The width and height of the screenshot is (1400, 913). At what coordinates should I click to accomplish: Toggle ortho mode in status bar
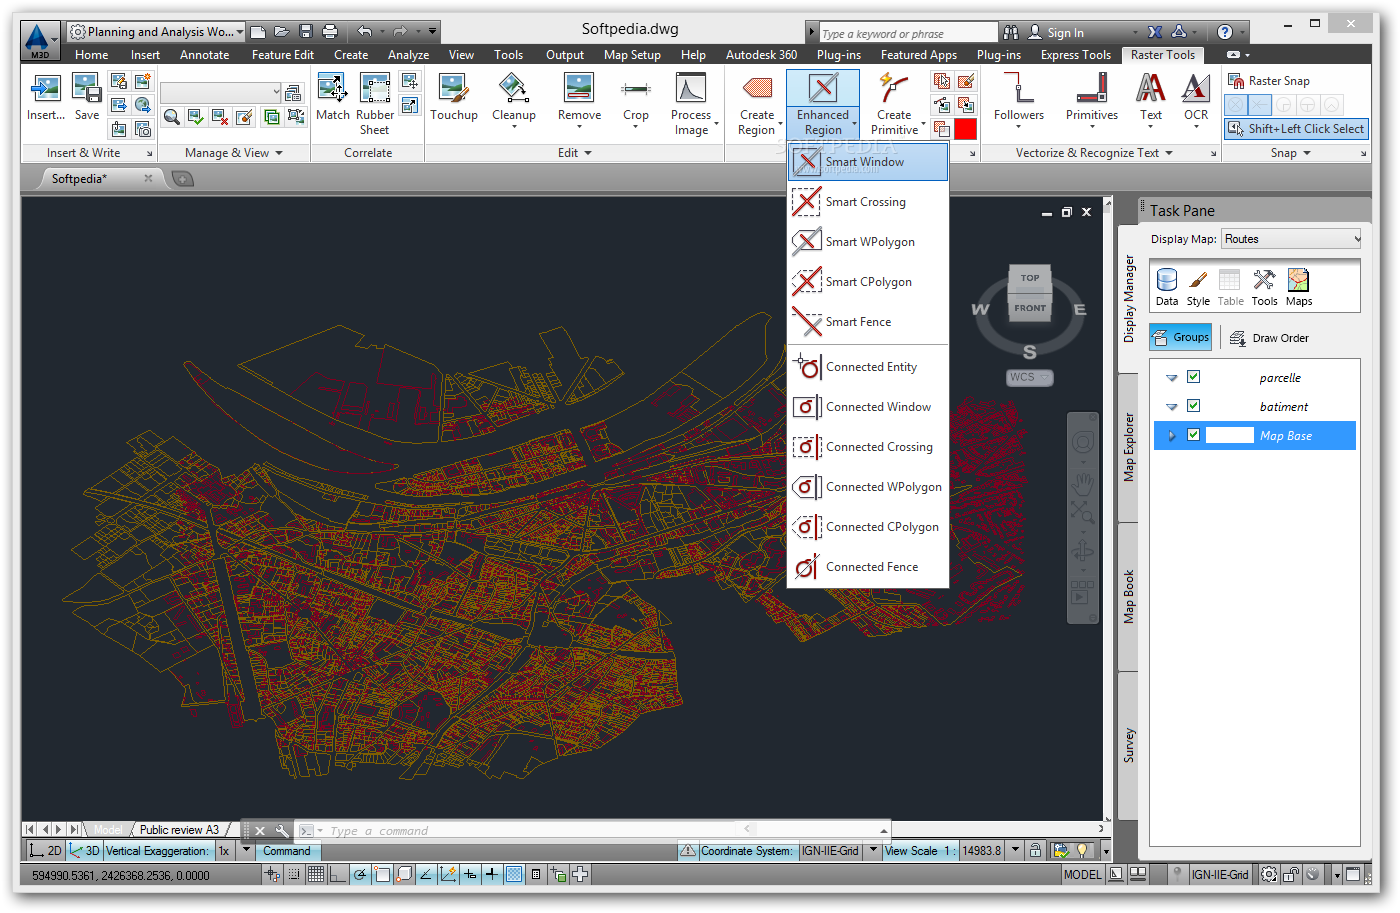[338, 875]
